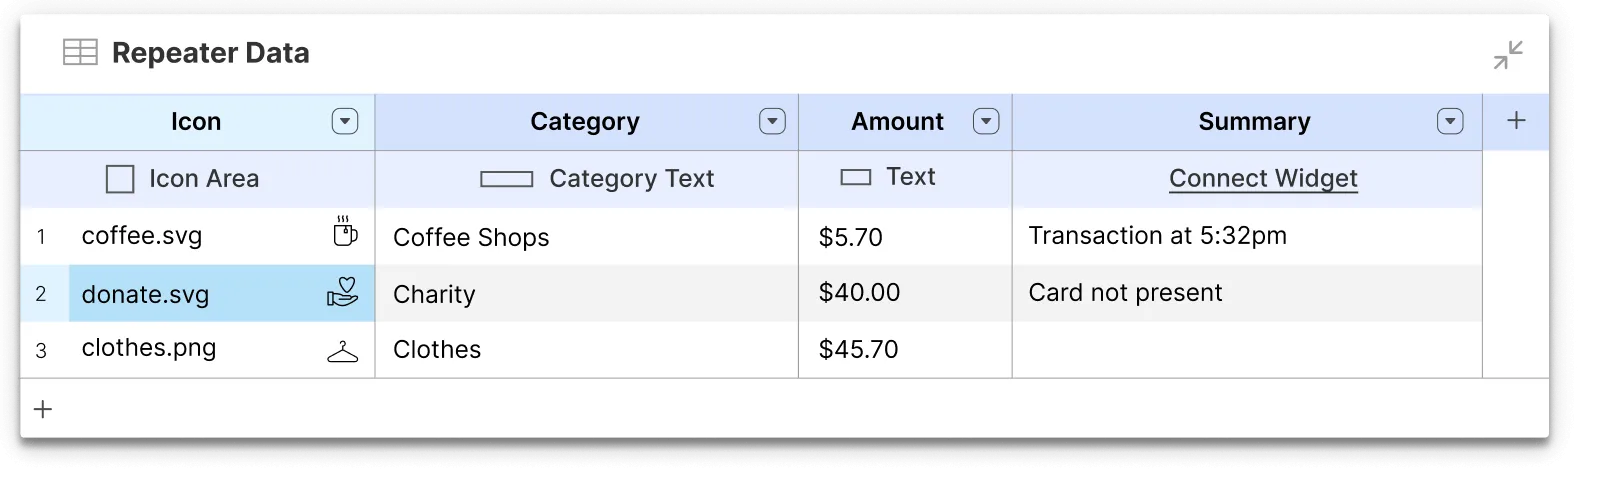
Task: Select row number 3
Action: 41,351
